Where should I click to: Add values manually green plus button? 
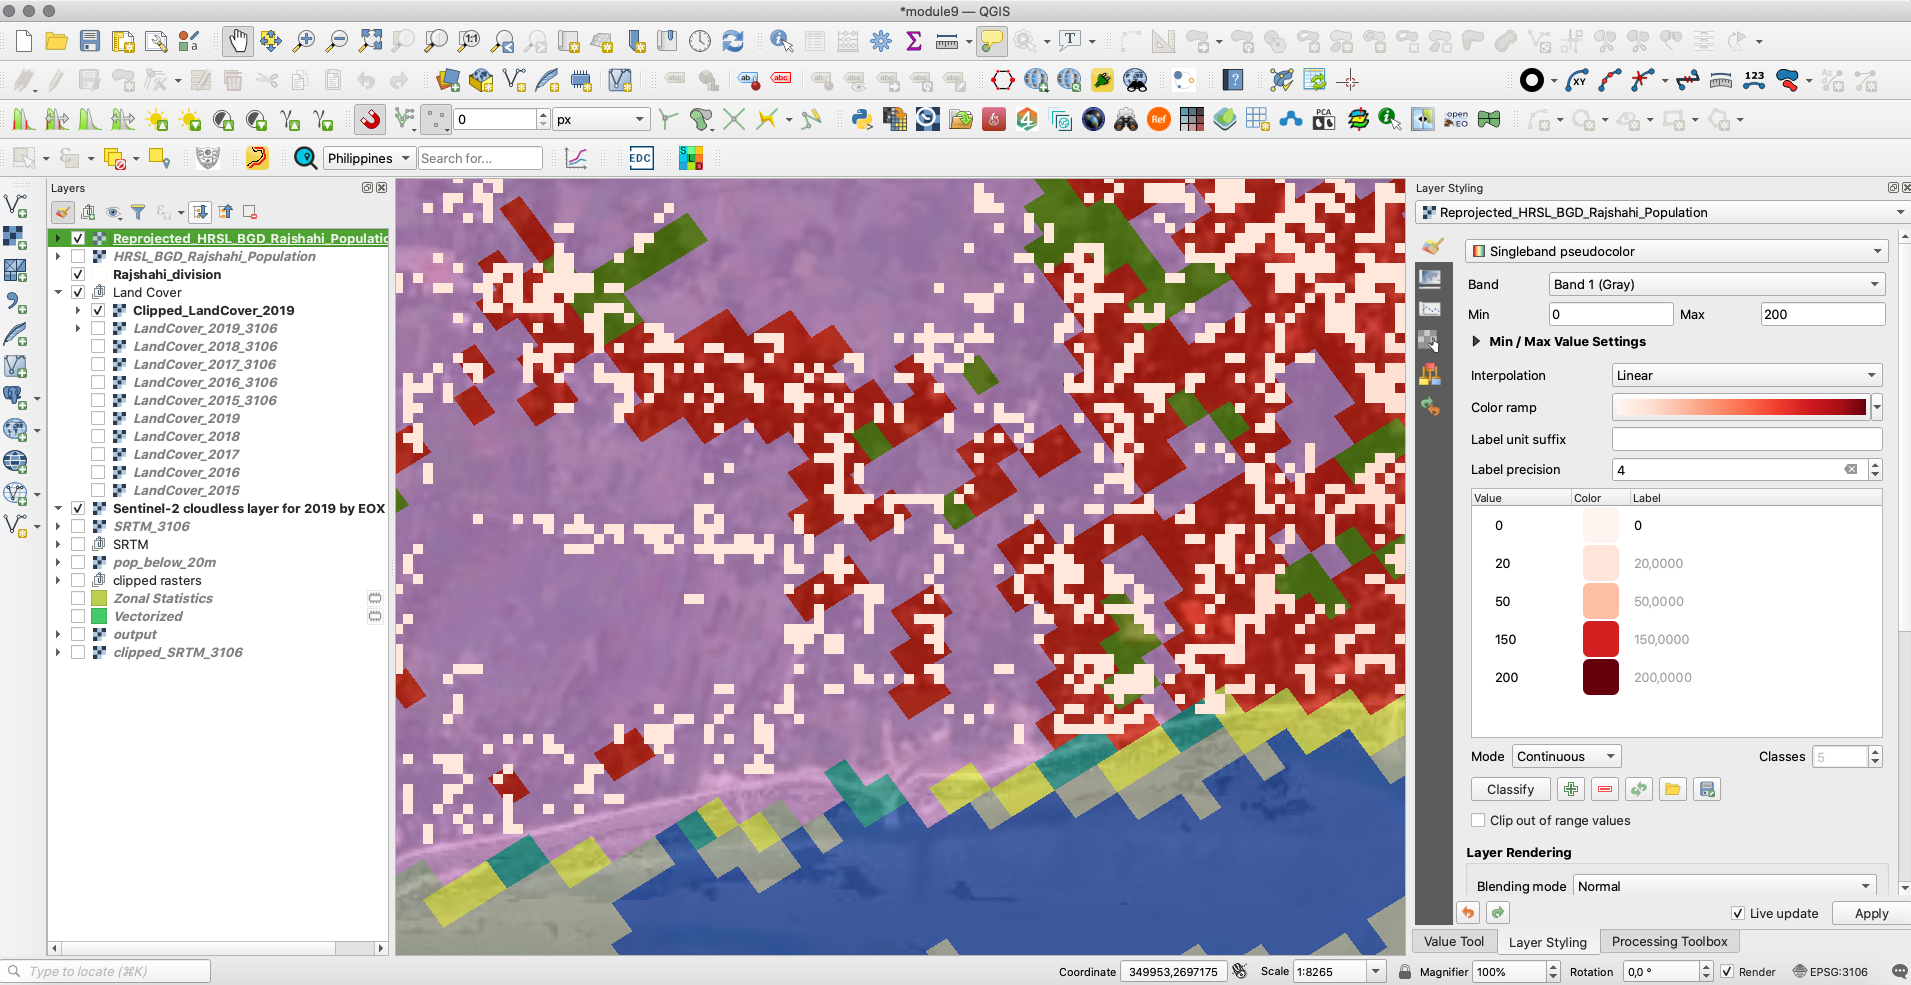[x=1571, y=789]
